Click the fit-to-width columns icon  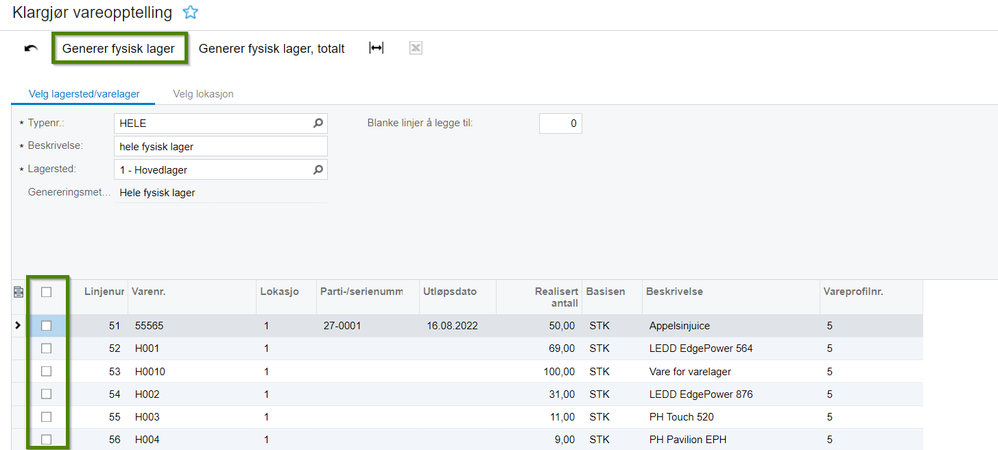tap(376, 48)
